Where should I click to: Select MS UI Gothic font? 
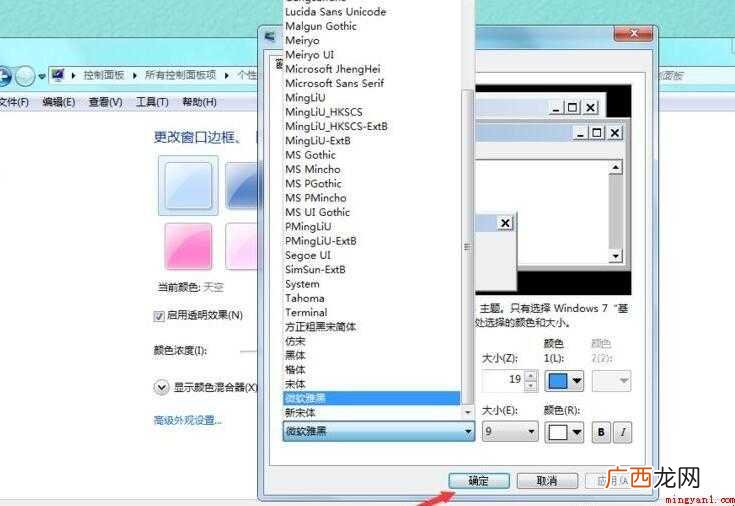pos(317,212)
